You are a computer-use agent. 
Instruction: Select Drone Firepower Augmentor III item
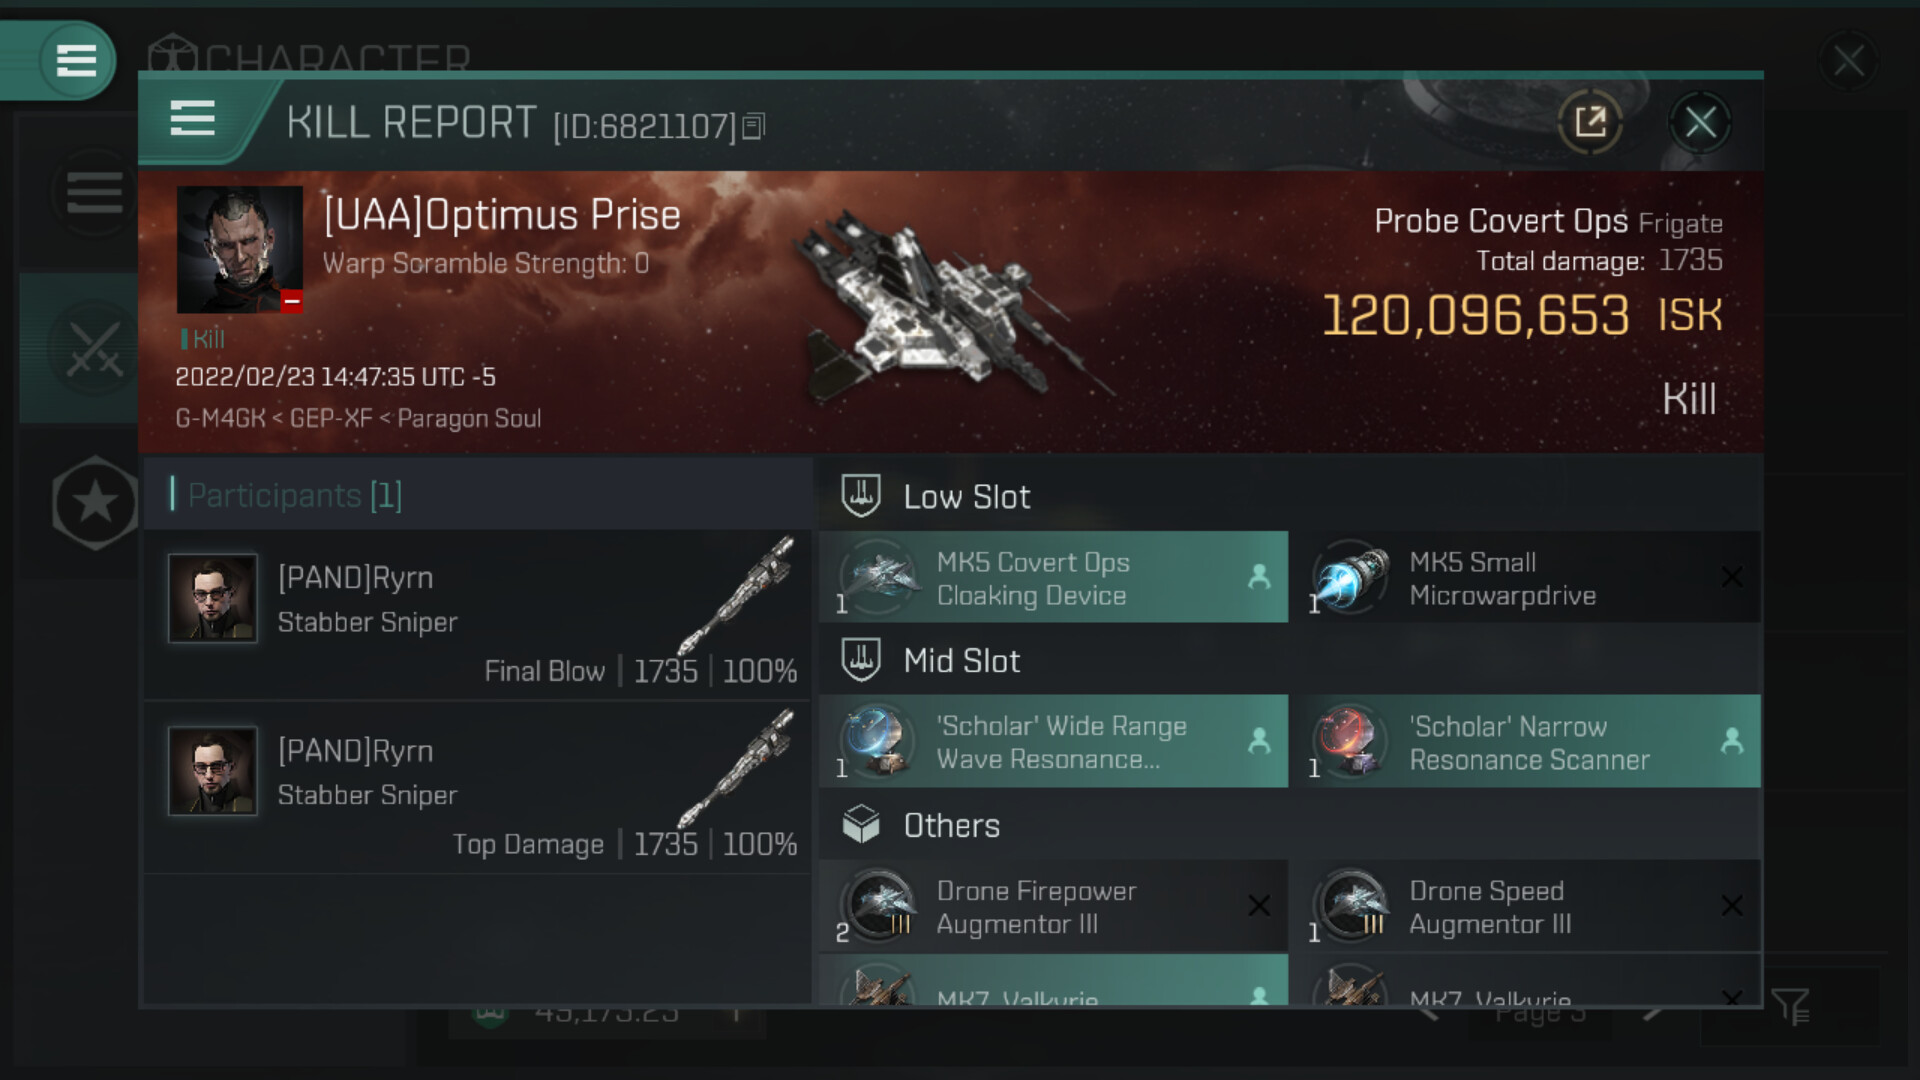(1053, 906)
